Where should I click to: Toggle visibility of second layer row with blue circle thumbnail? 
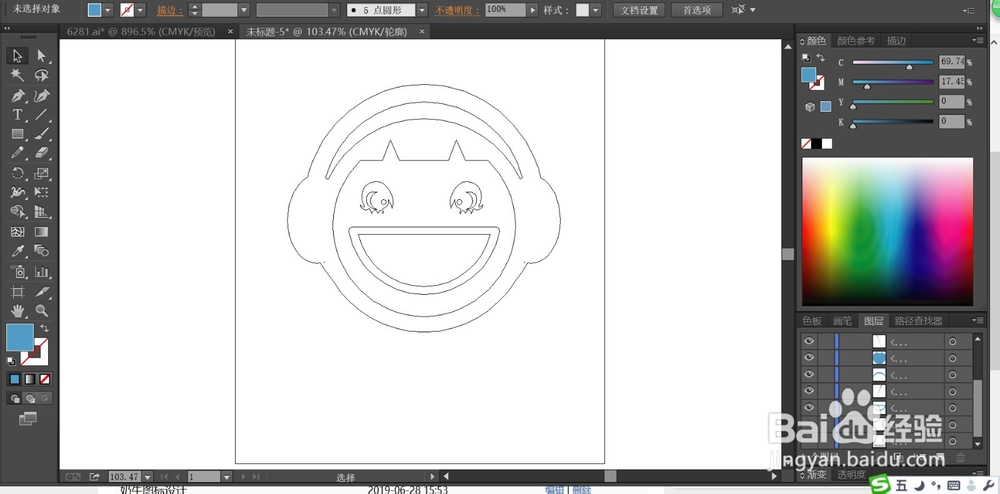coord(809,358)
